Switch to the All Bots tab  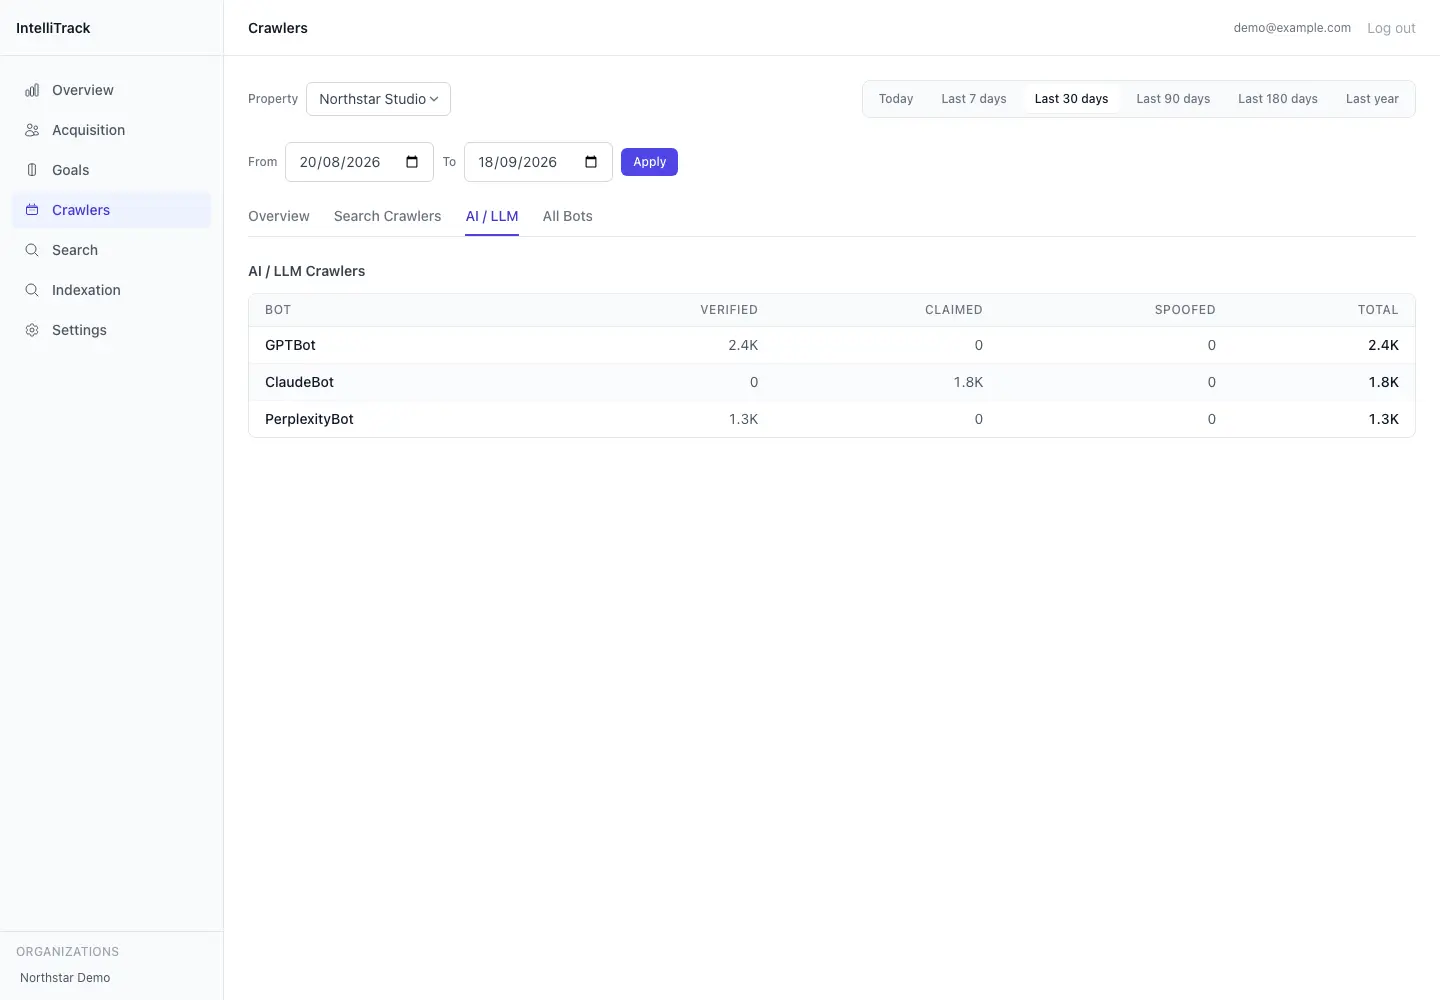click(x=568, y=216)
